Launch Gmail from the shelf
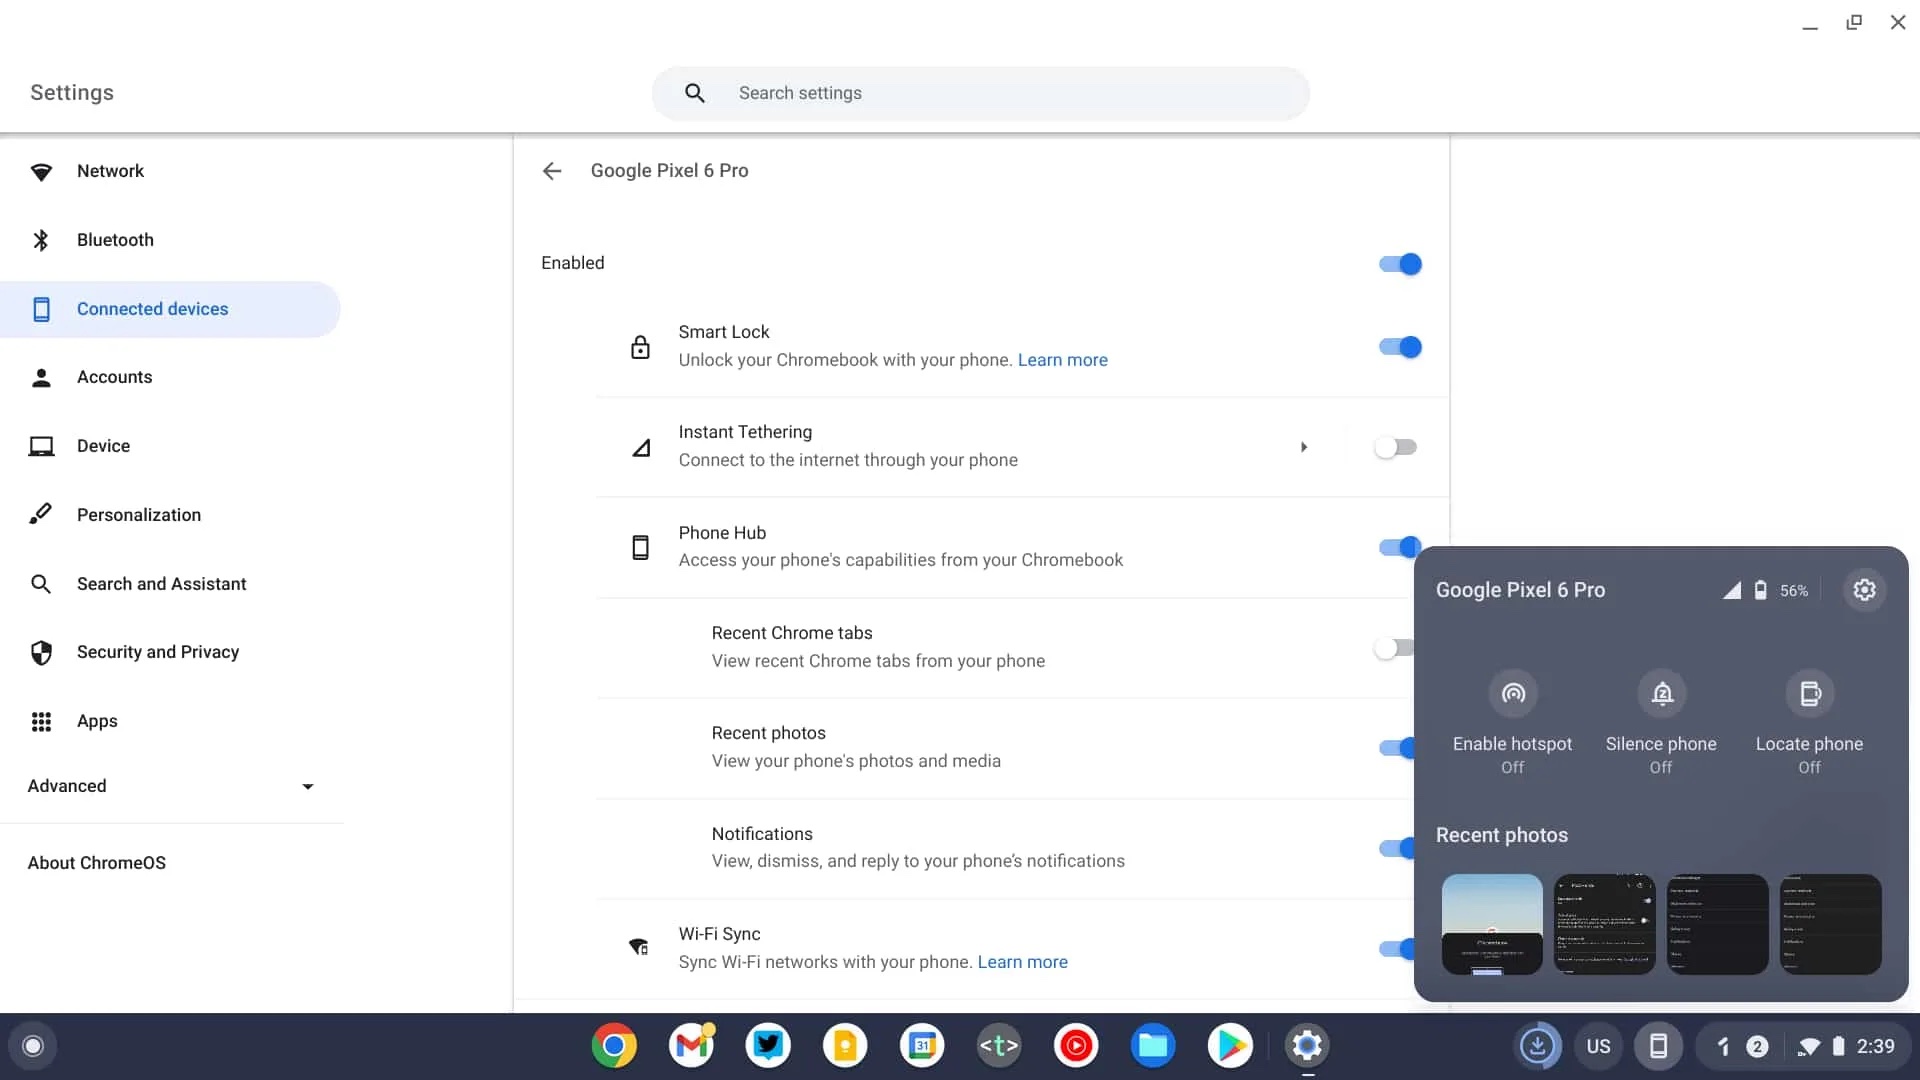Screen dimensions: 1920x1080 (692, 1046)
